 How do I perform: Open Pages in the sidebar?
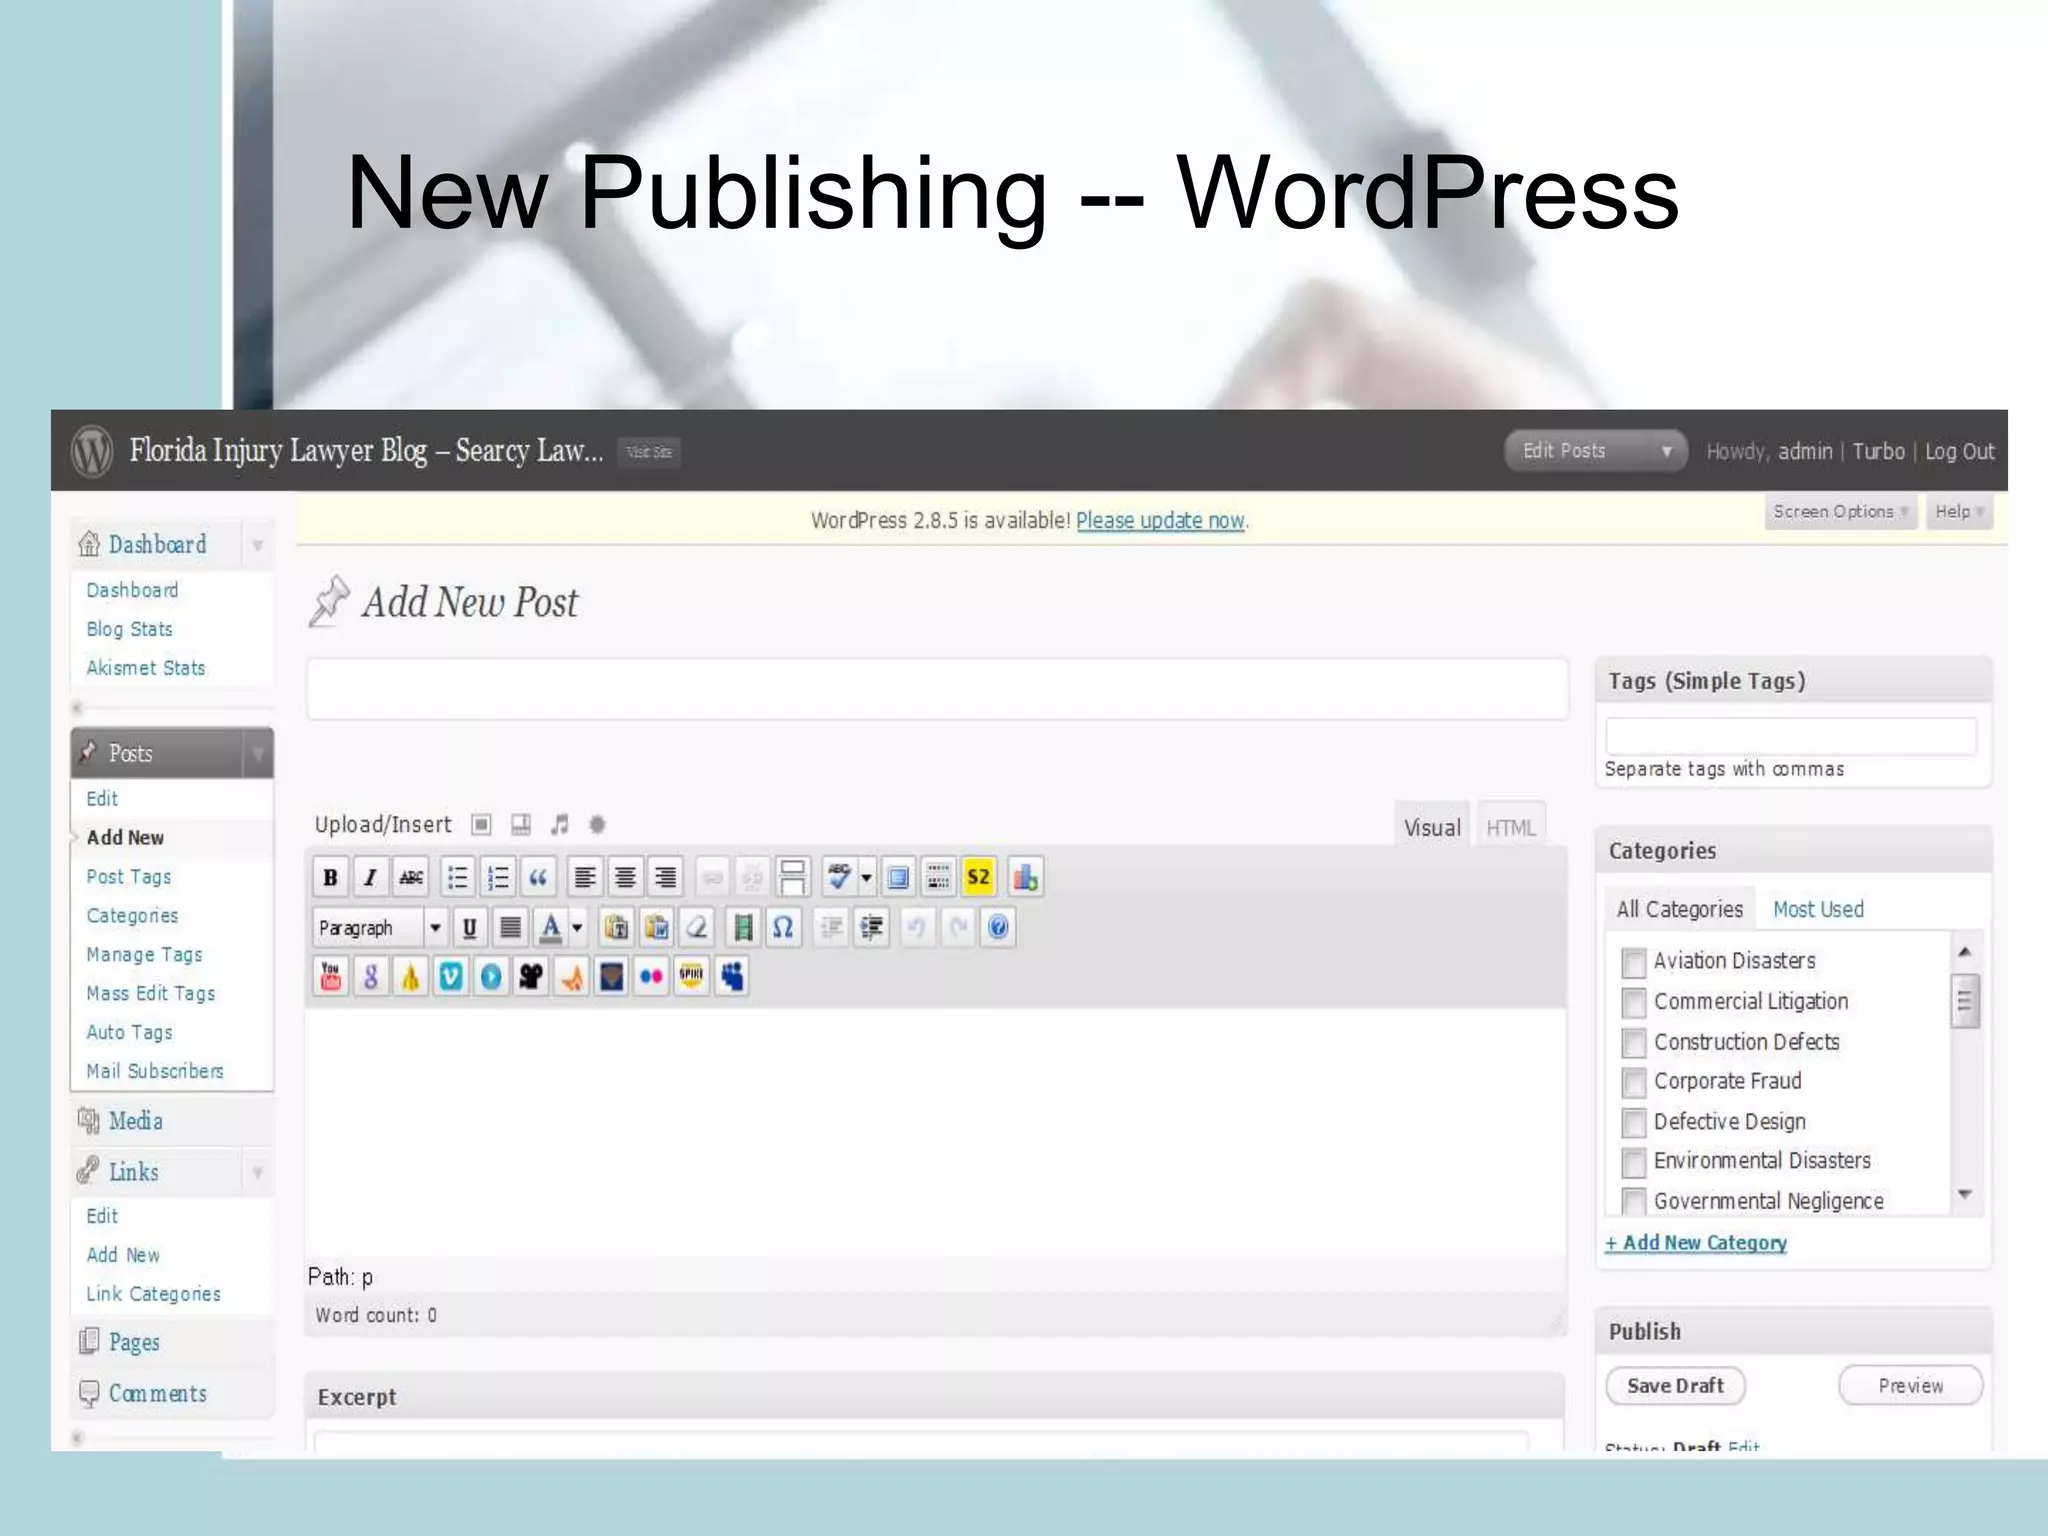(133, 1342)
